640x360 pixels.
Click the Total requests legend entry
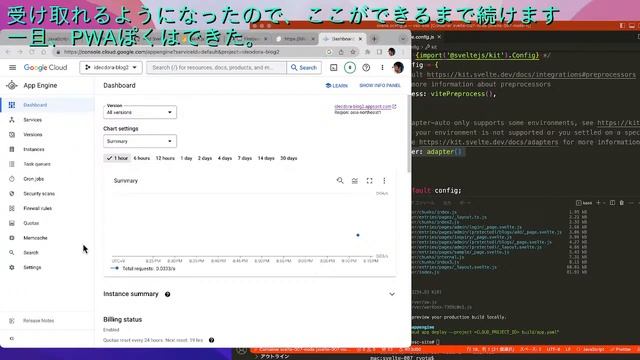point(143,269)
